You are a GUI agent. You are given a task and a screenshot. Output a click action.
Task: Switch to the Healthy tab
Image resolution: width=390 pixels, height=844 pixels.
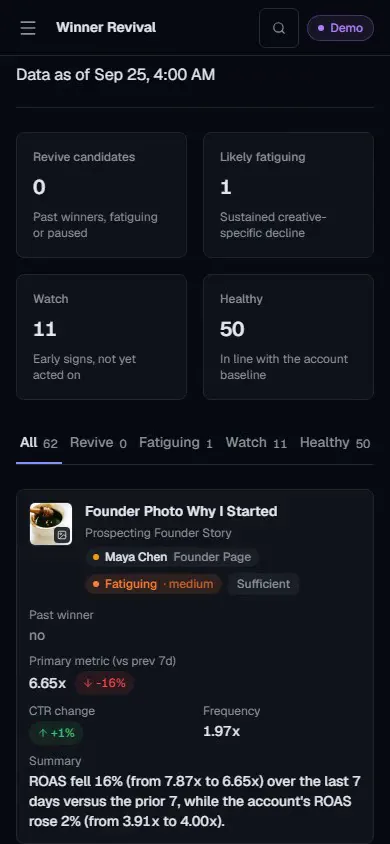tap(335, 443)
